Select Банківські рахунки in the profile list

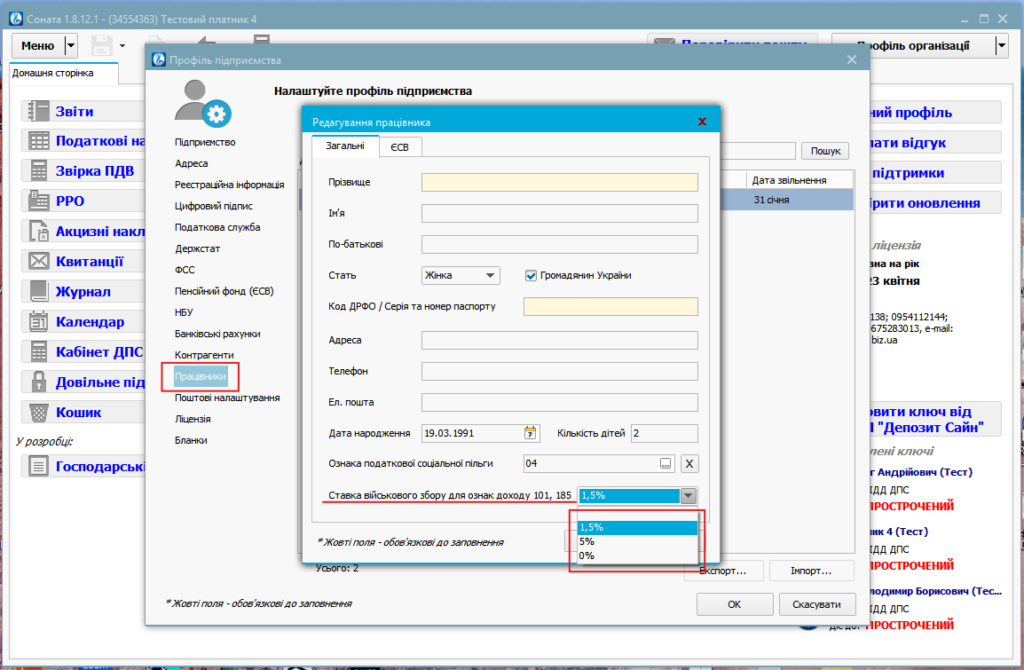pos(217,334)
